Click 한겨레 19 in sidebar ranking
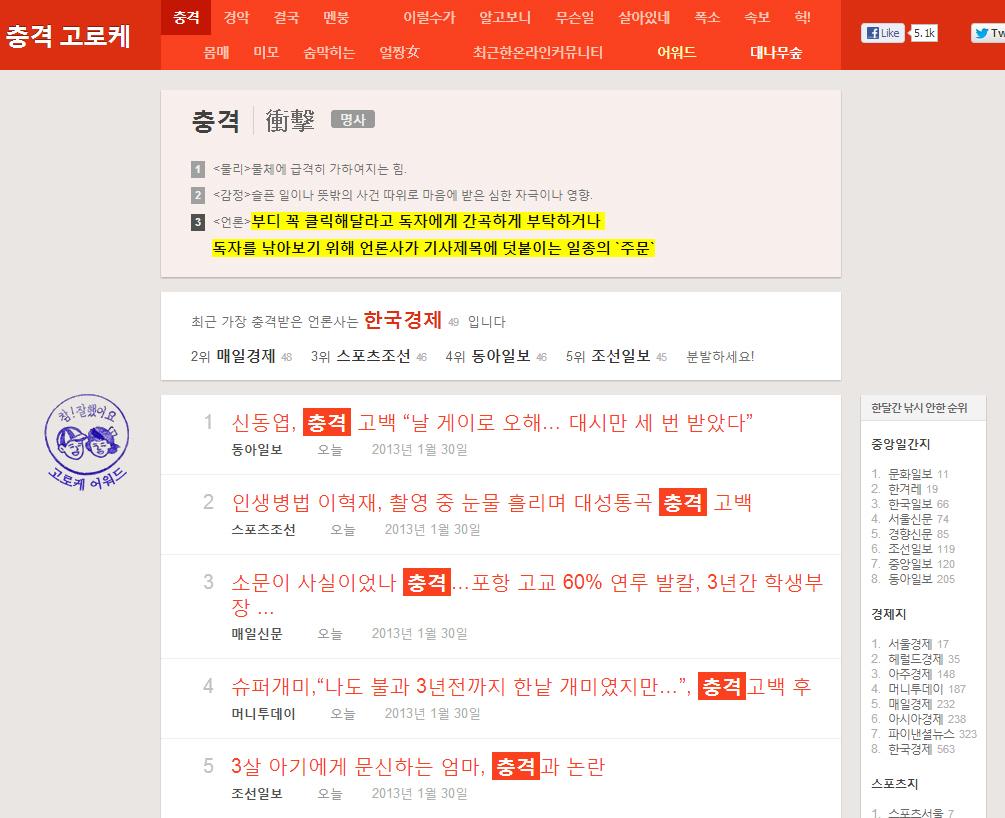This screenshot has height=818, width=1005. pyautogui.click(x=913, y=489)
